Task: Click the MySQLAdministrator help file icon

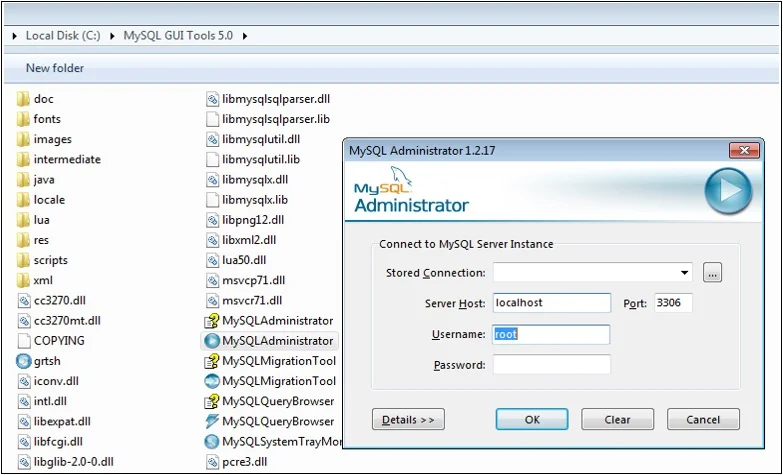Action: click(212, 321)
